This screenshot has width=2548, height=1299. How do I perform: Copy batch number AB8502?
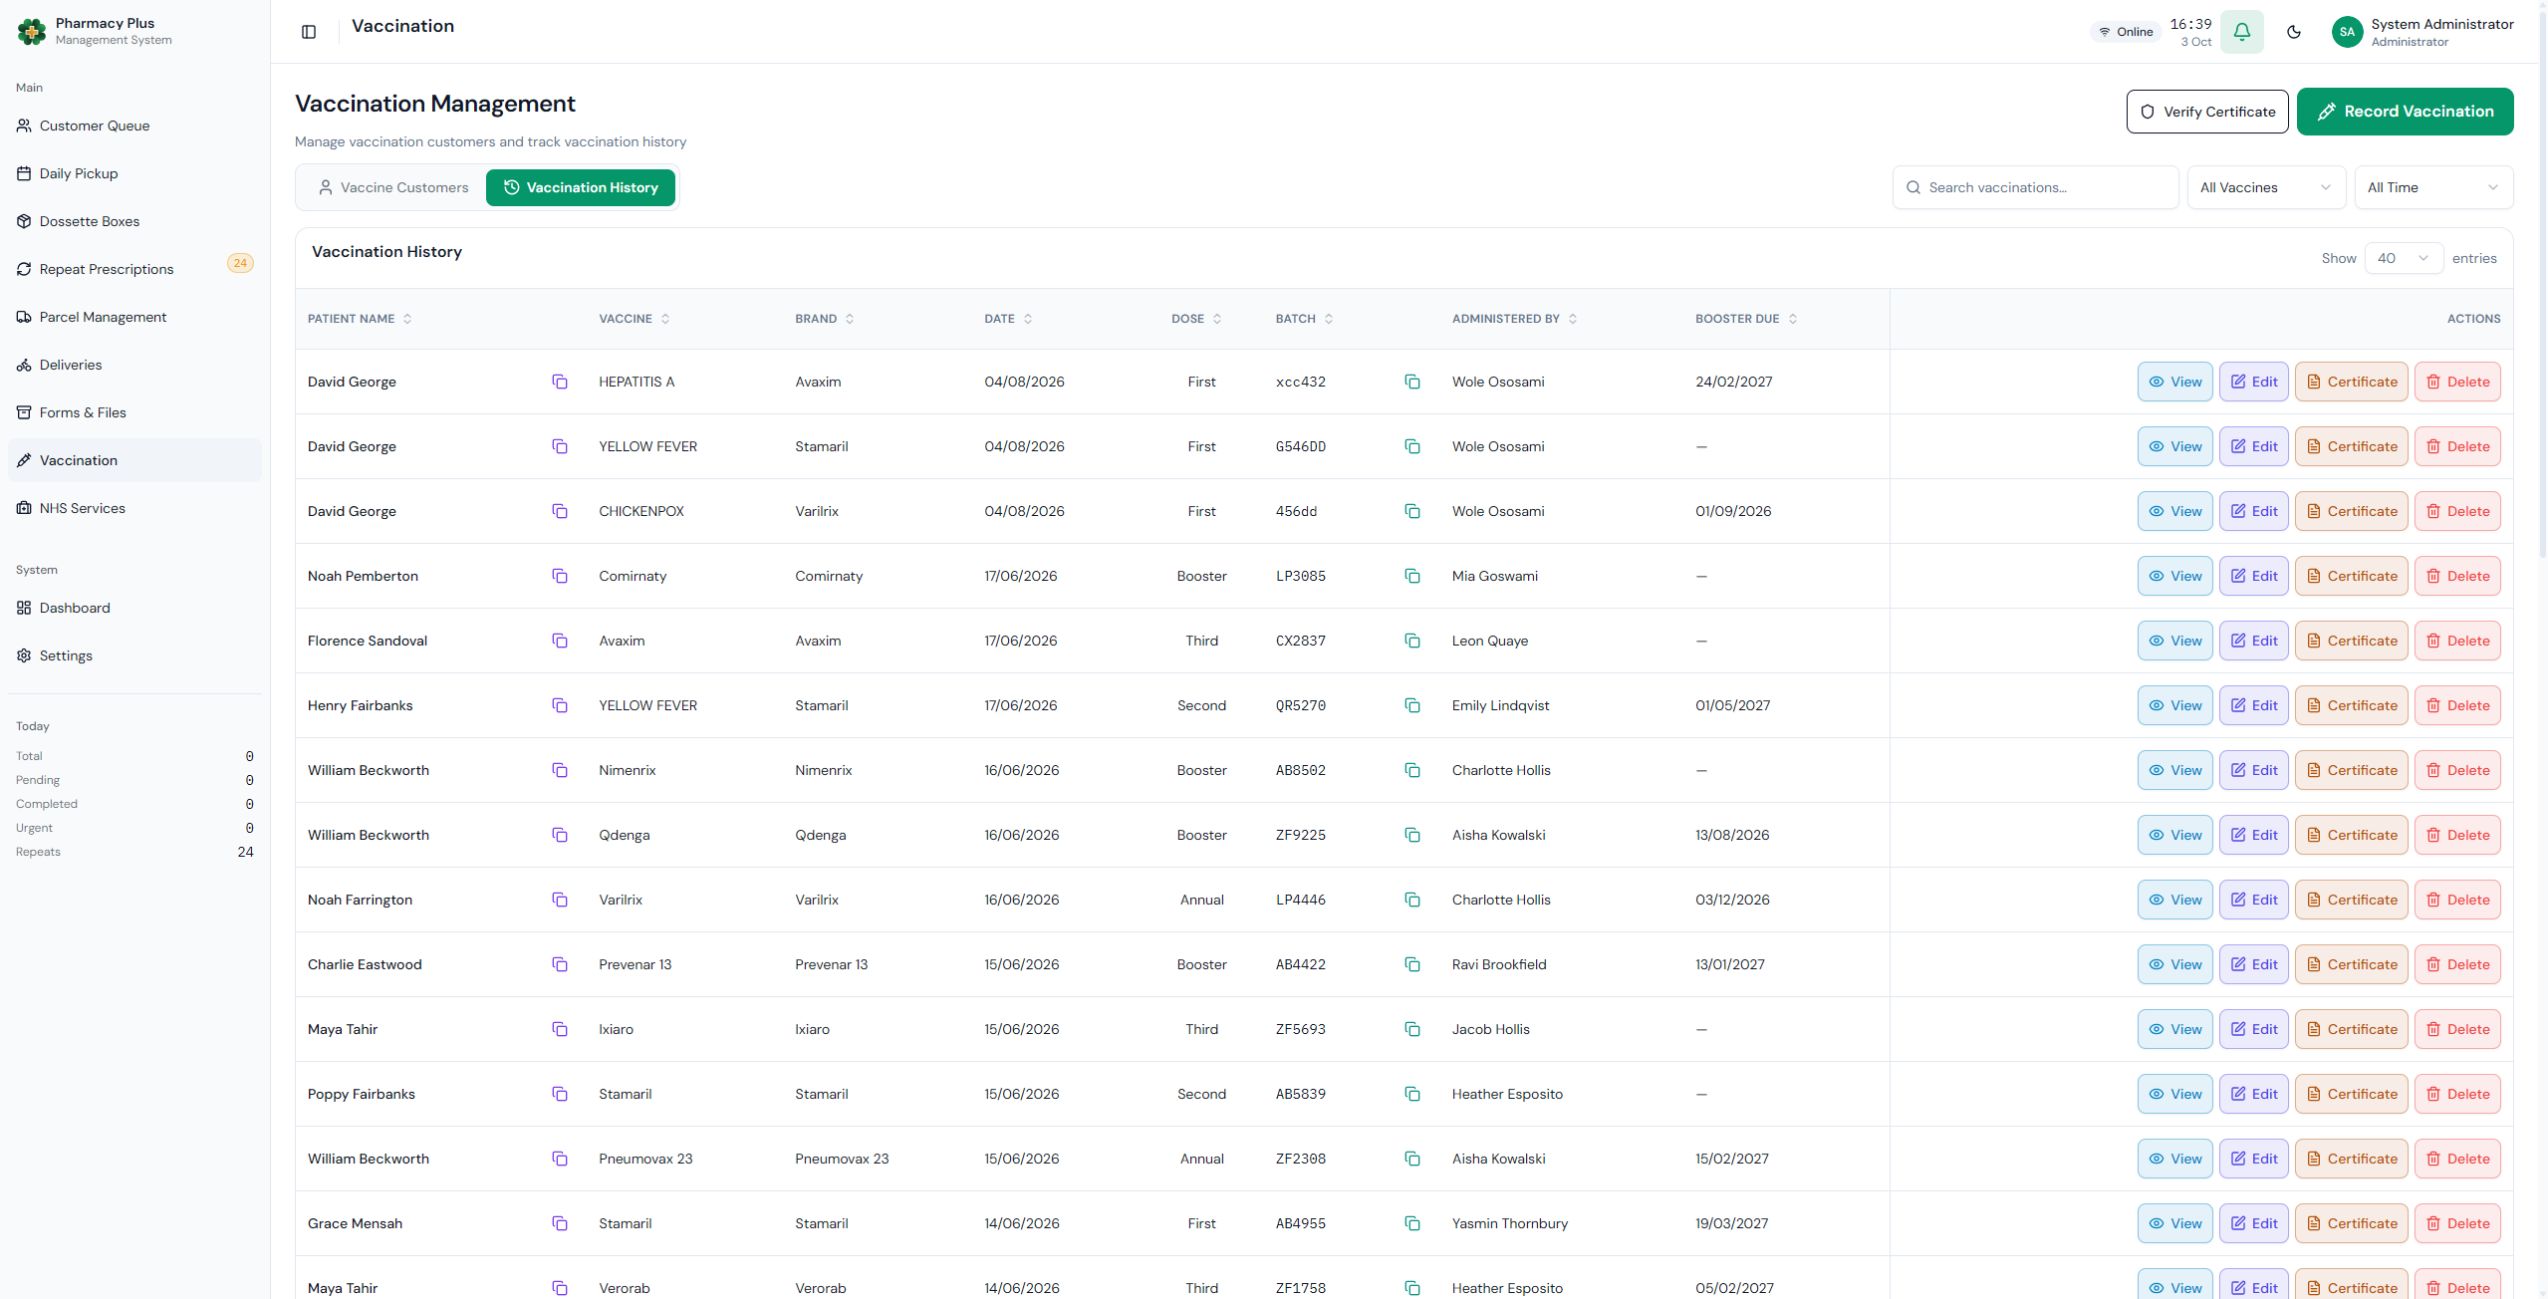click(1412, 770)
